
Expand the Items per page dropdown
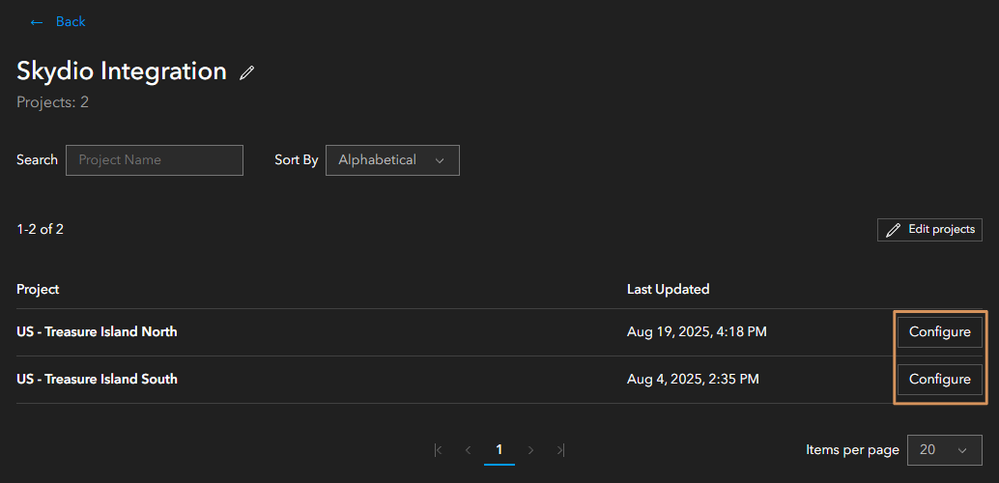pos(943,450)
